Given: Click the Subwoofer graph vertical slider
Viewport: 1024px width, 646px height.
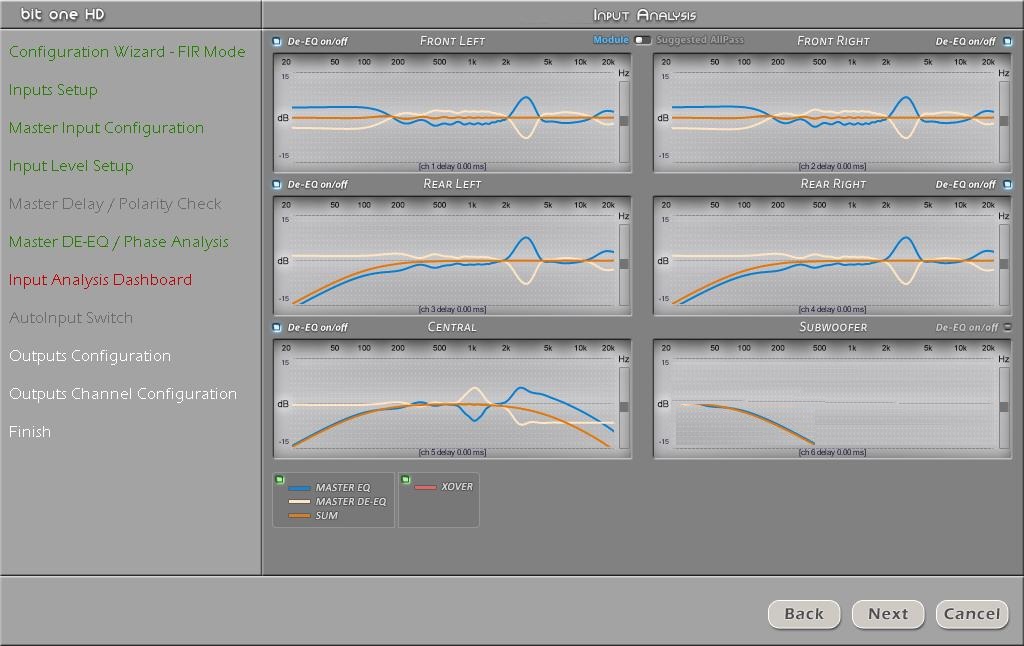Looking at the screenshot, I should click(1004, 407).
